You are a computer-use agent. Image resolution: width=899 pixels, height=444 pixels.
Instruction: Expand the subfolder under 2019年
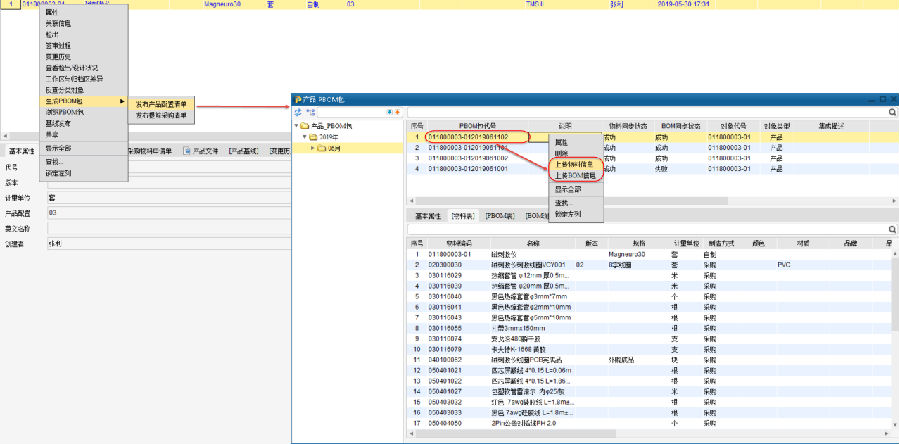point(313,148)
